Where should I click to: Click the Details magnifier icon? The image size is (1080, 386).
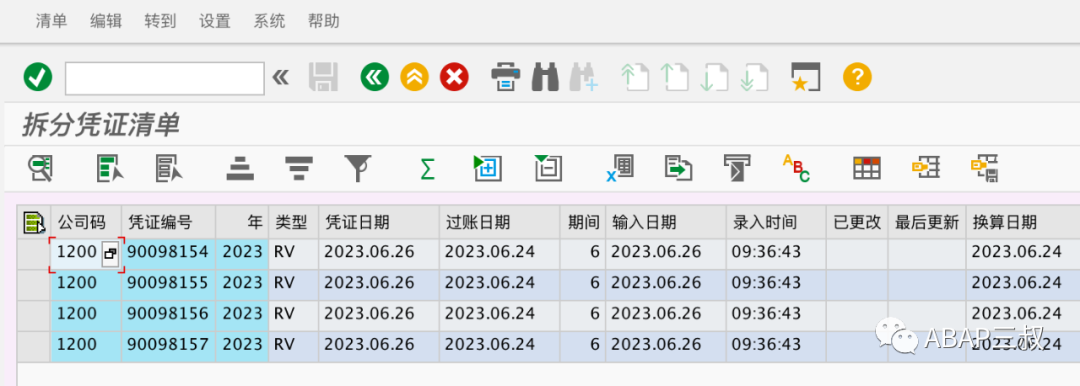(41, 167)
